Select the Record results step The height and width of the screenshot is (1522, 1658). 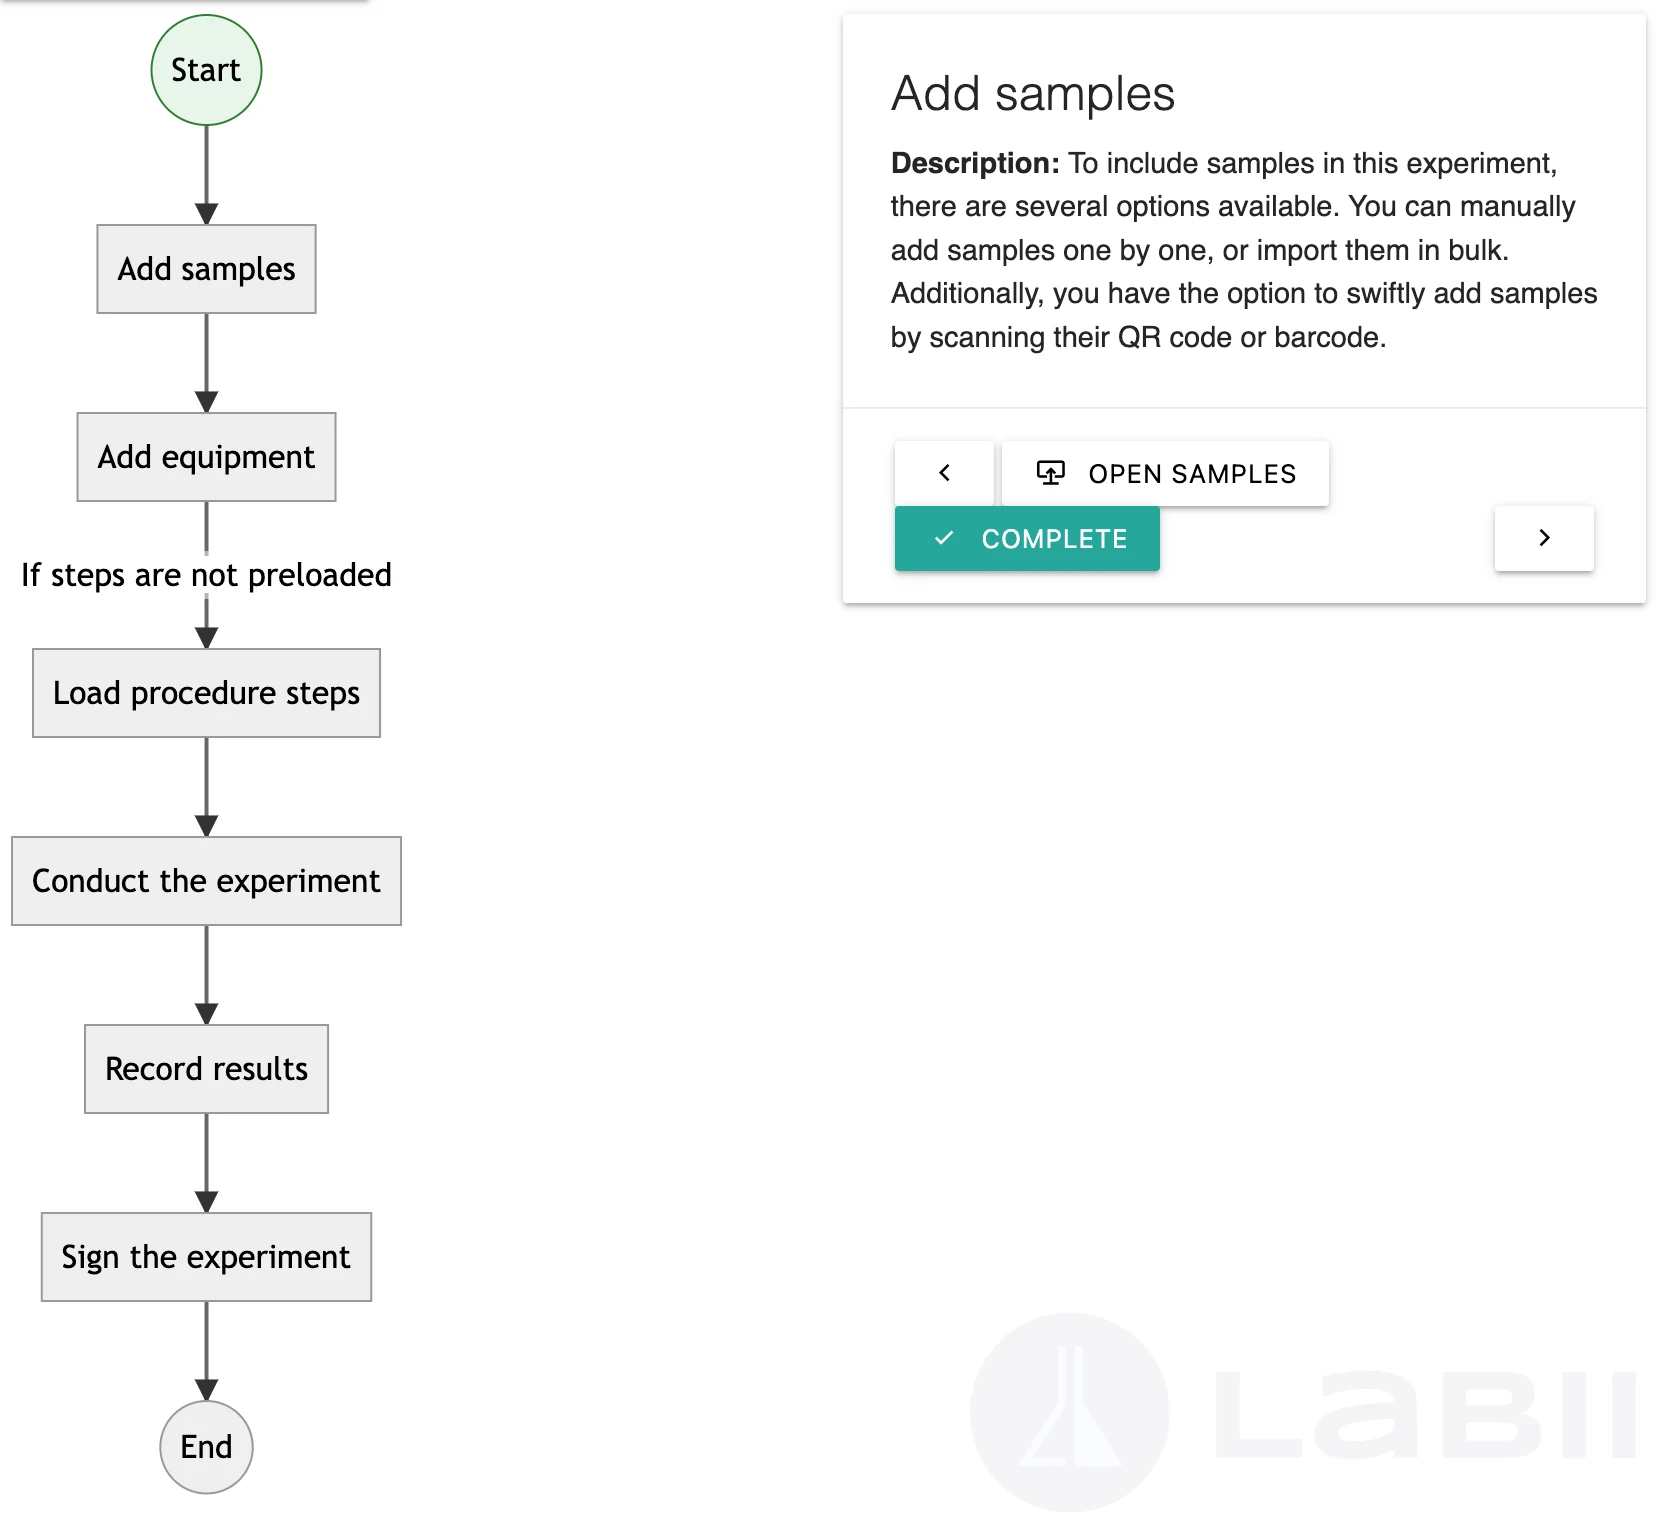205,1069
